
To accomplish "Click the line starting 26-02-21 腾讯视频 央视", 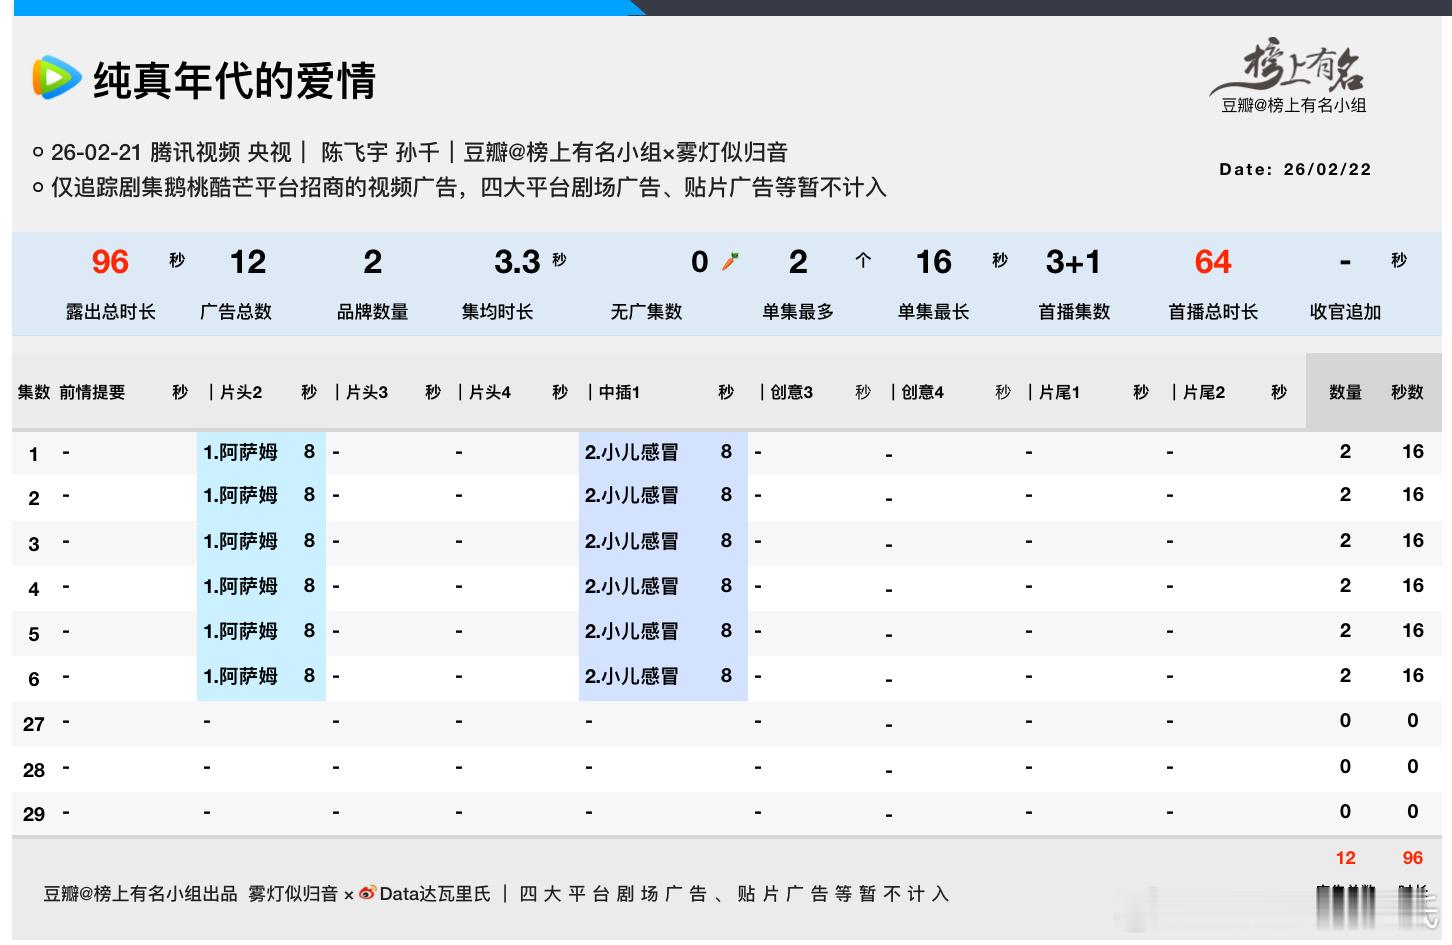I will coord(419,152).
